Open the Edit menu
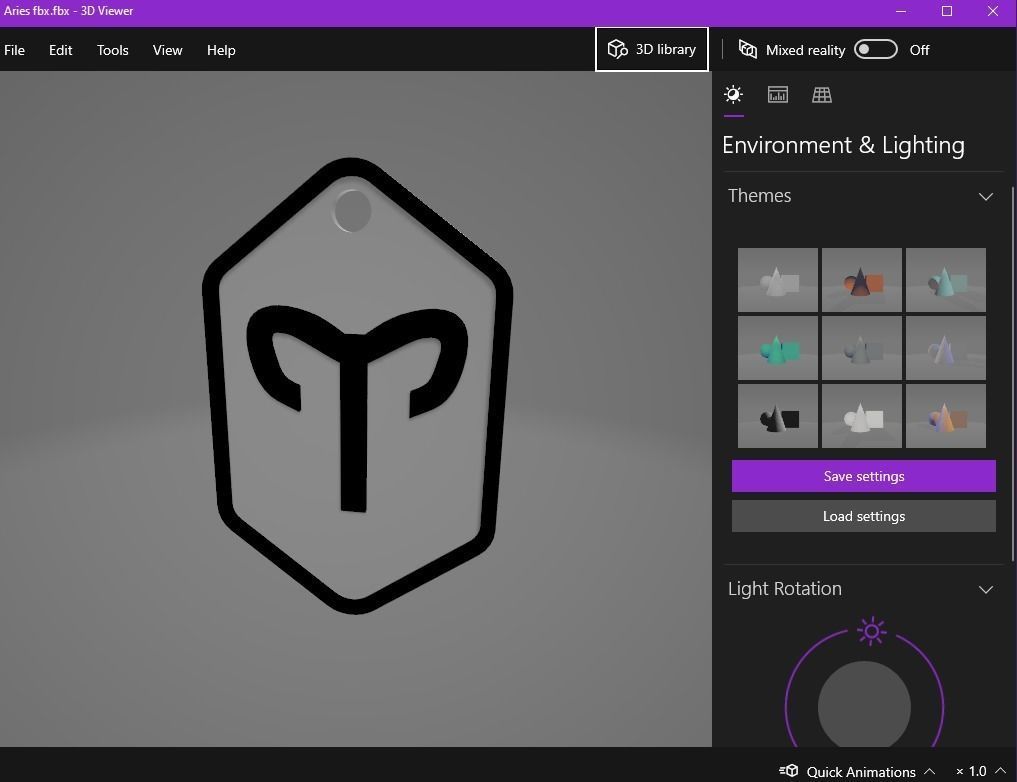 click(x=60, y=50)
